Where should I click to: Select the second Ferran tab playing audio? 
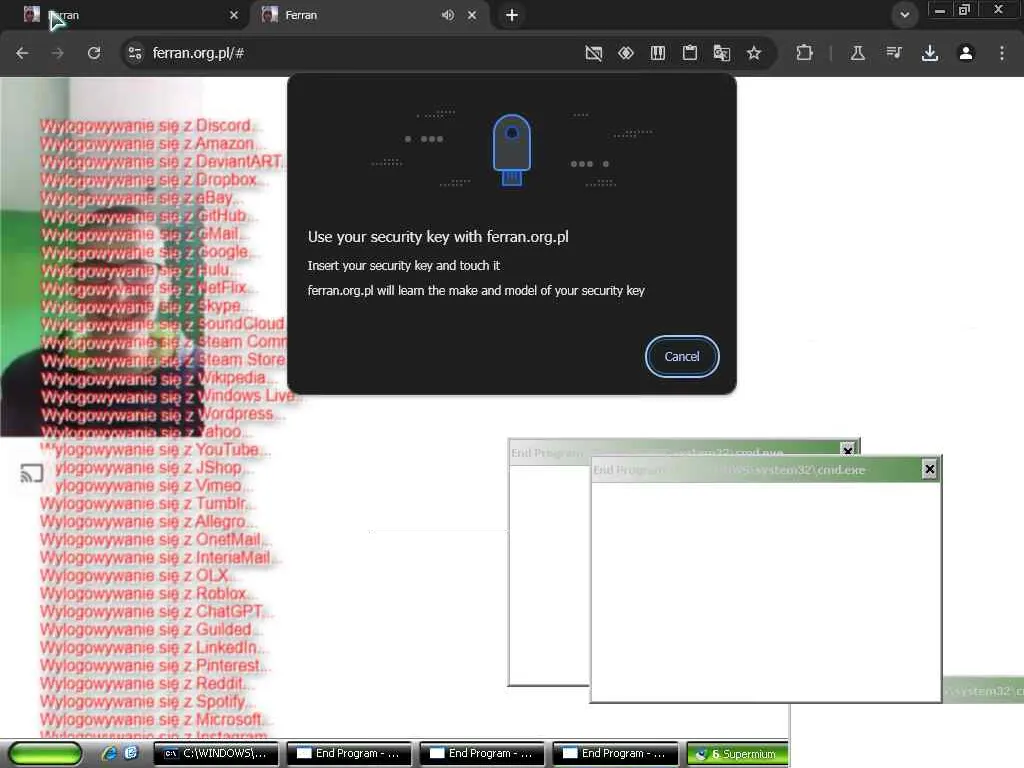[353, 15]
